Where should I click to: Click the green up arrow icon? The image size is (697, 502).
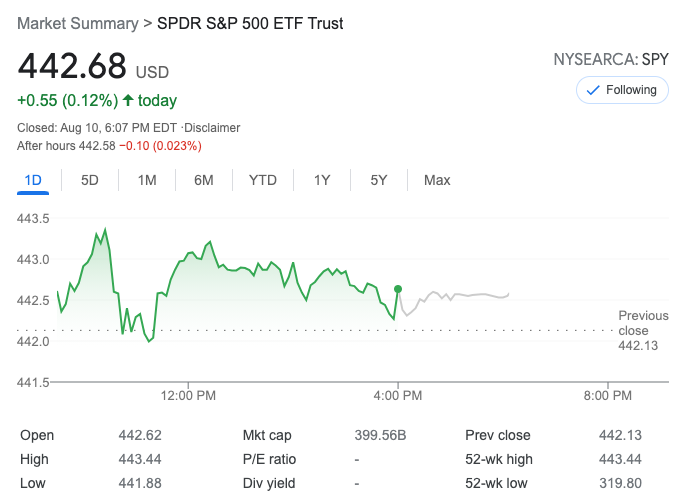pyautogui.click(x=127, y=100)
